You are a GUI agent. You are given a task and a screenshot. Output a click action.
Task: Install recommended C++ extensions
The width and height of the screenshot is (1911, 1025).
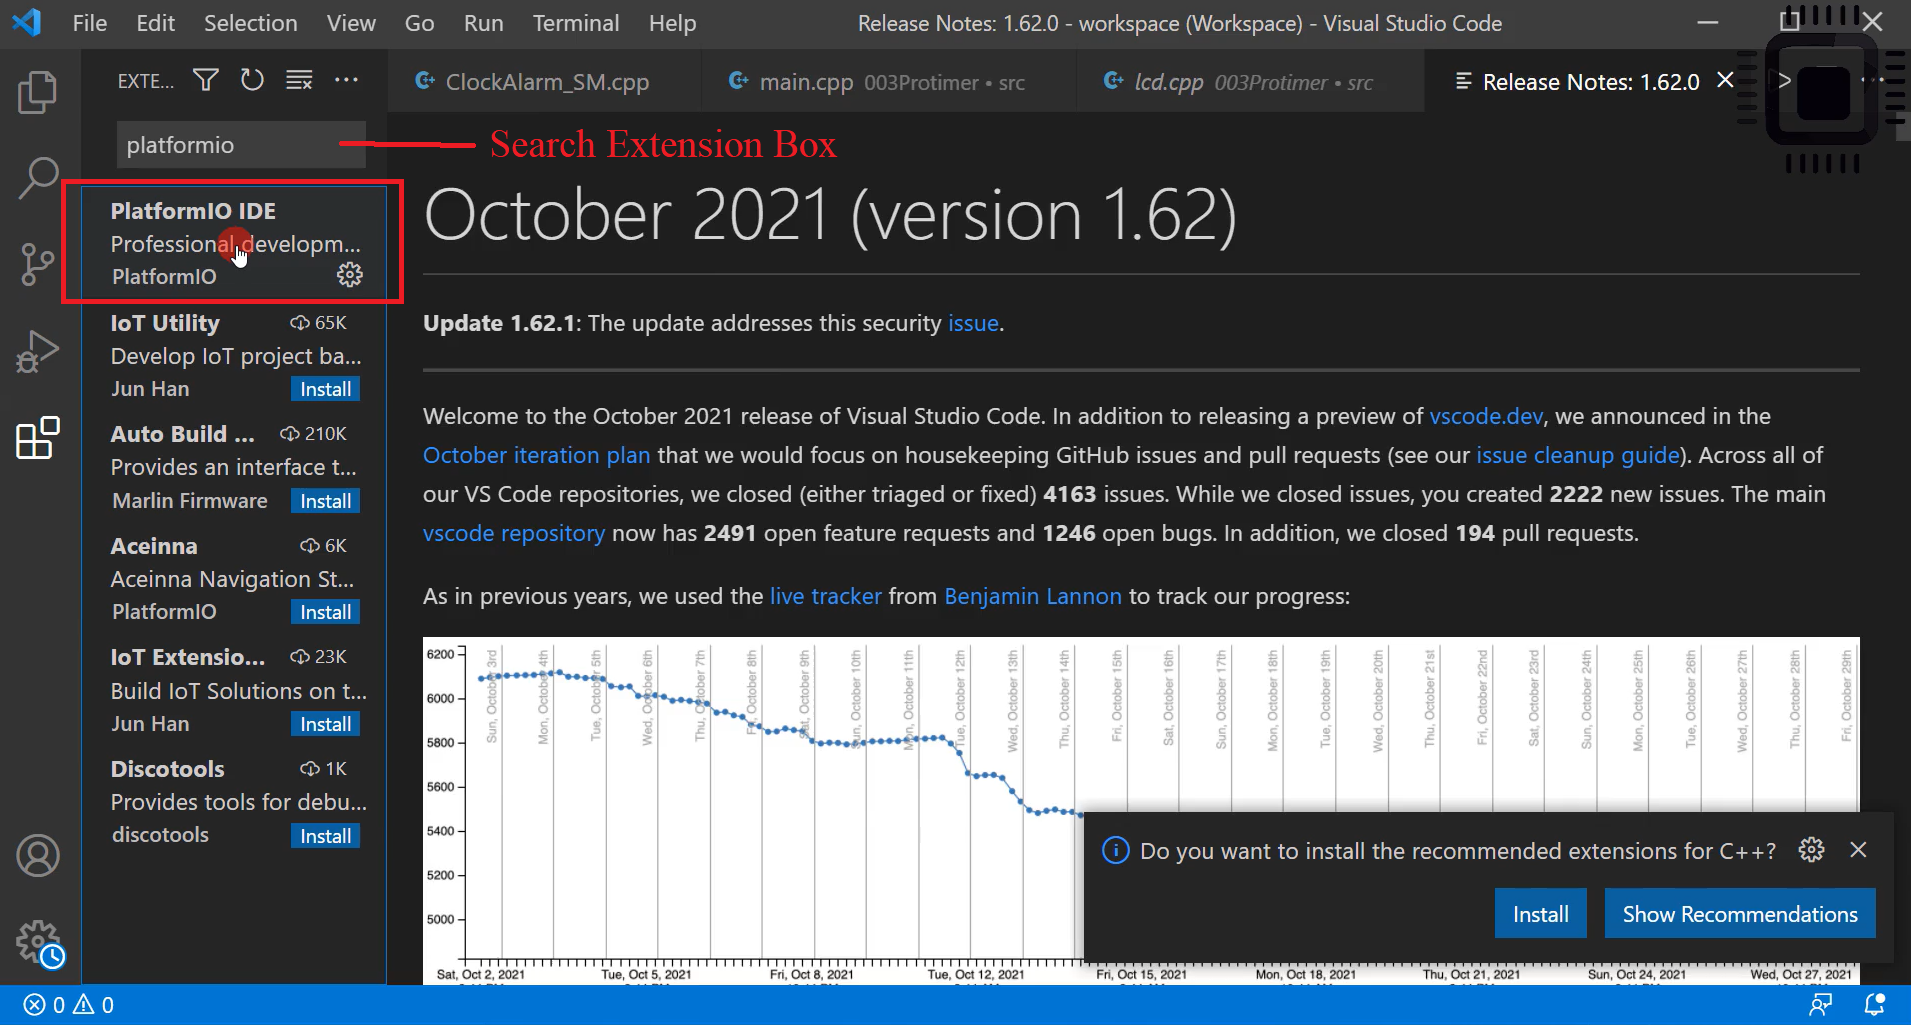click(1540, 914)
